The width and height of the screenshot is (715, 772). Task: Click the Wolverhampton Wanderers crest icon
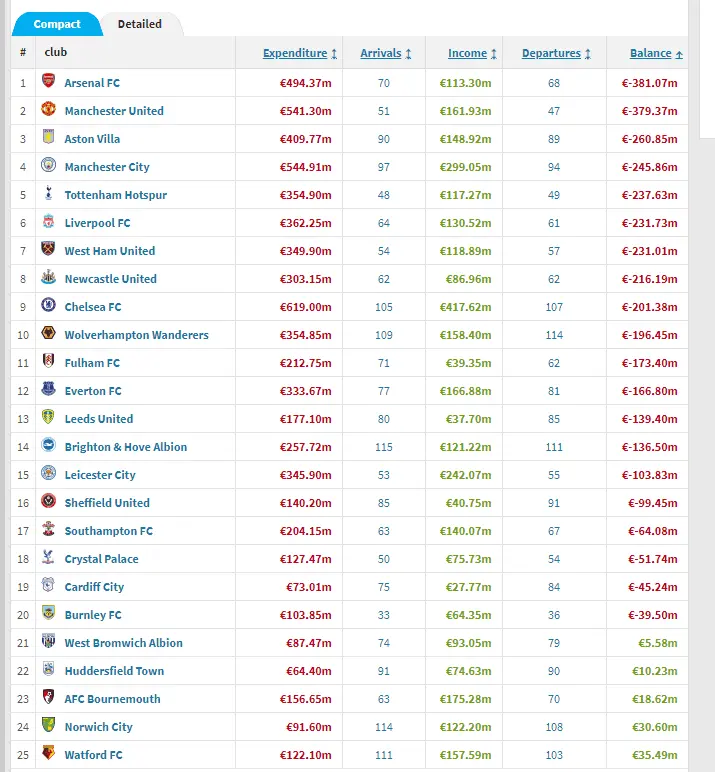point(48,334)
